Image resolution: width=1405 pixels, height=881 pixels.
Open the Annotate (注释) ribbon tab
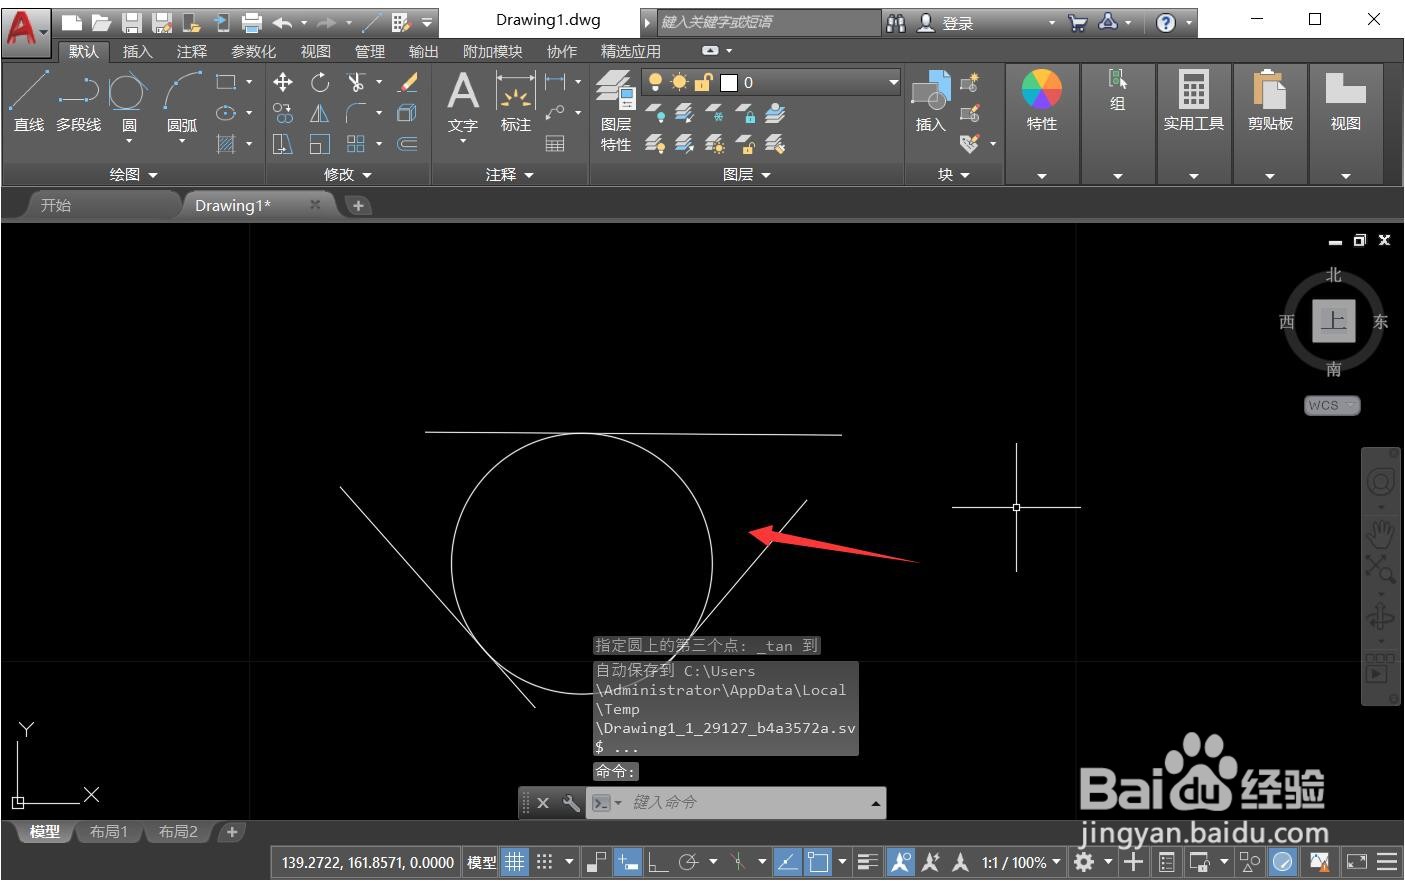pyautogui.click(x=191, y=51)
